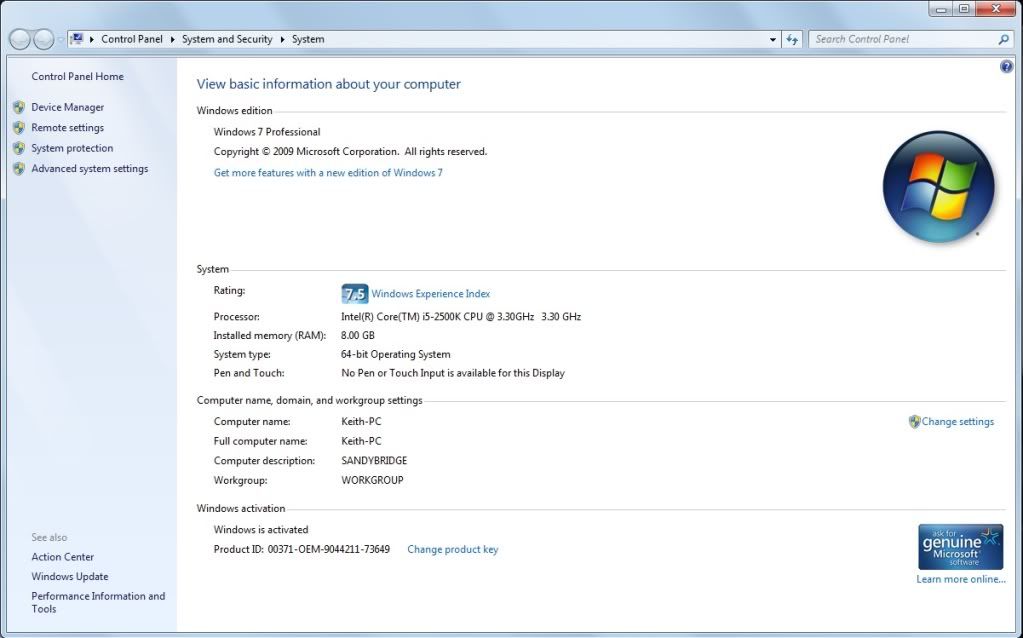Click Get more features with new edition link

[328, 173]
